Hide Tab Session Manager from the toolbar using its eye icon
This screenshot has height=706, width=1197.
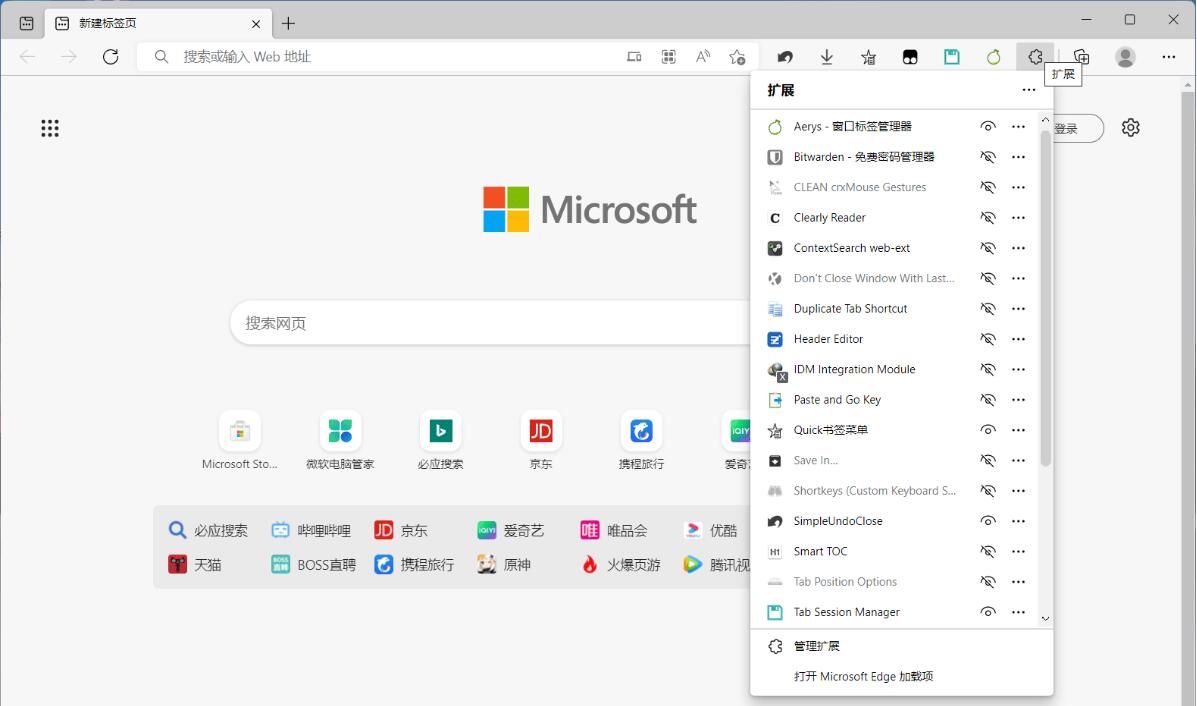[x=988, y=612]
